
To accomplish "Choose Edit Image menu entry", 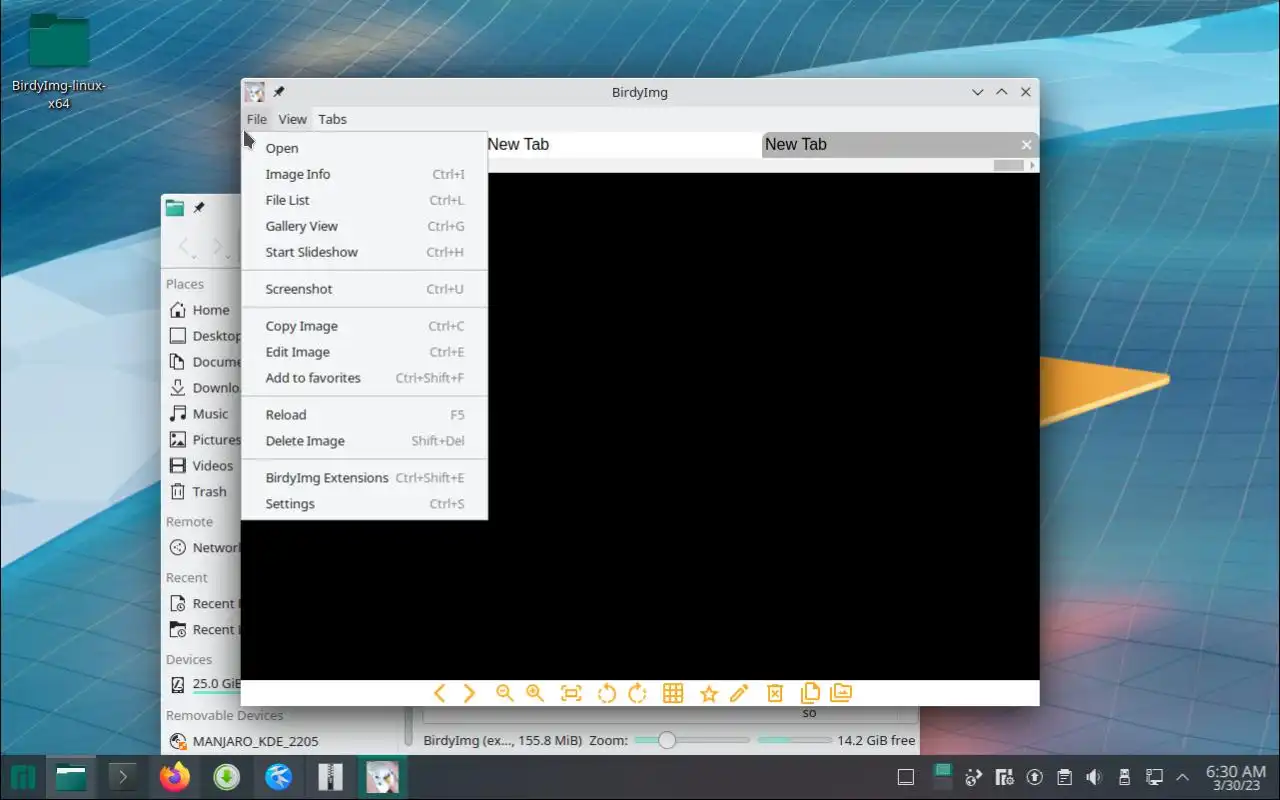I will tap(364, 352).
